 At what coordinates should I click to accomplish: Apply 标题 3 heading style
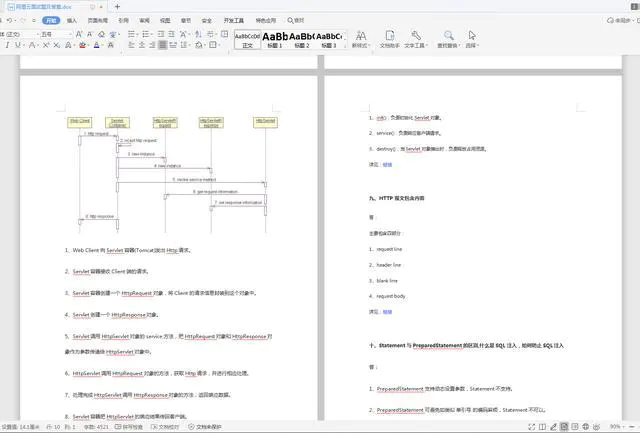329,40
